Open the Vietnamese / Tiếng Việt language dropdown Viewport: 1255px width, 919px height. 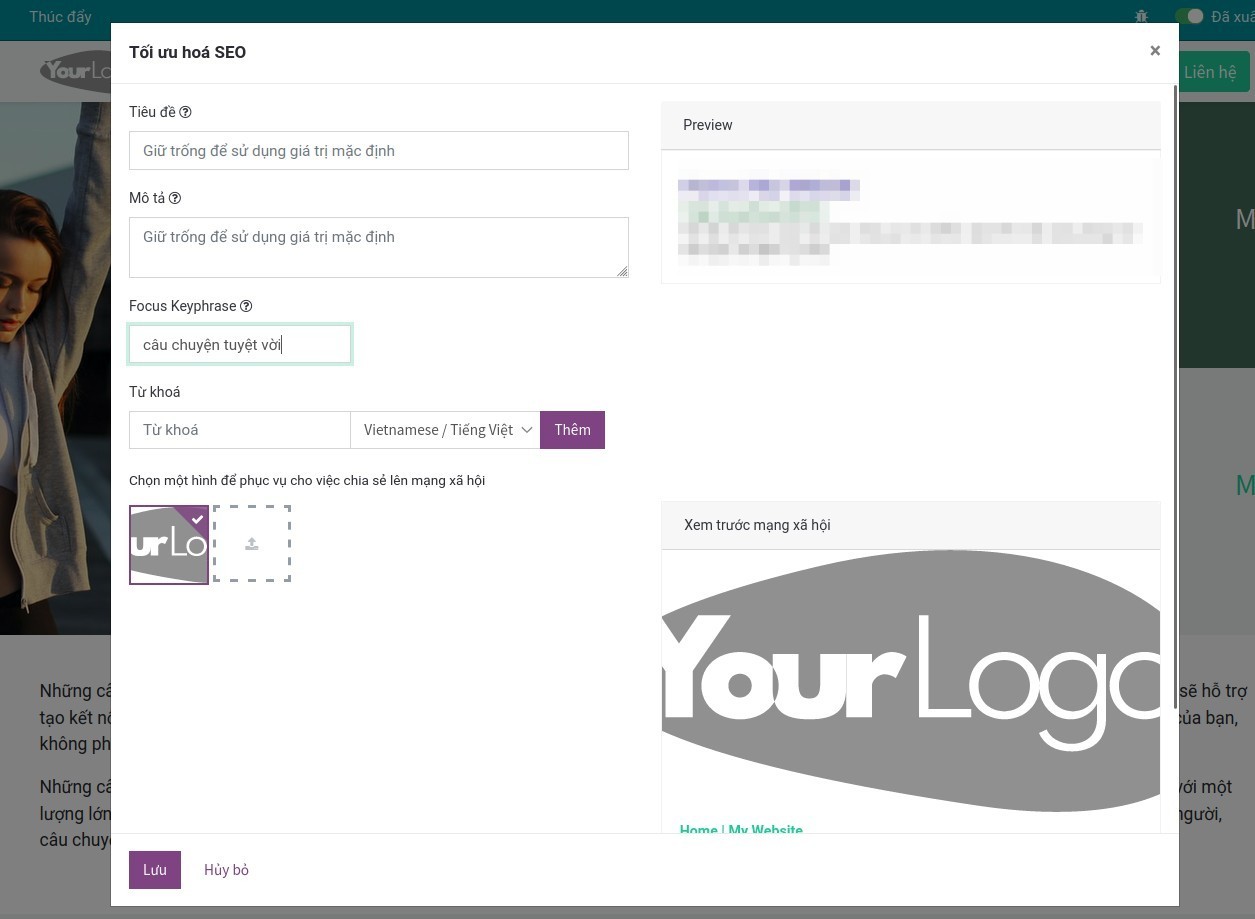coord(445,430)
